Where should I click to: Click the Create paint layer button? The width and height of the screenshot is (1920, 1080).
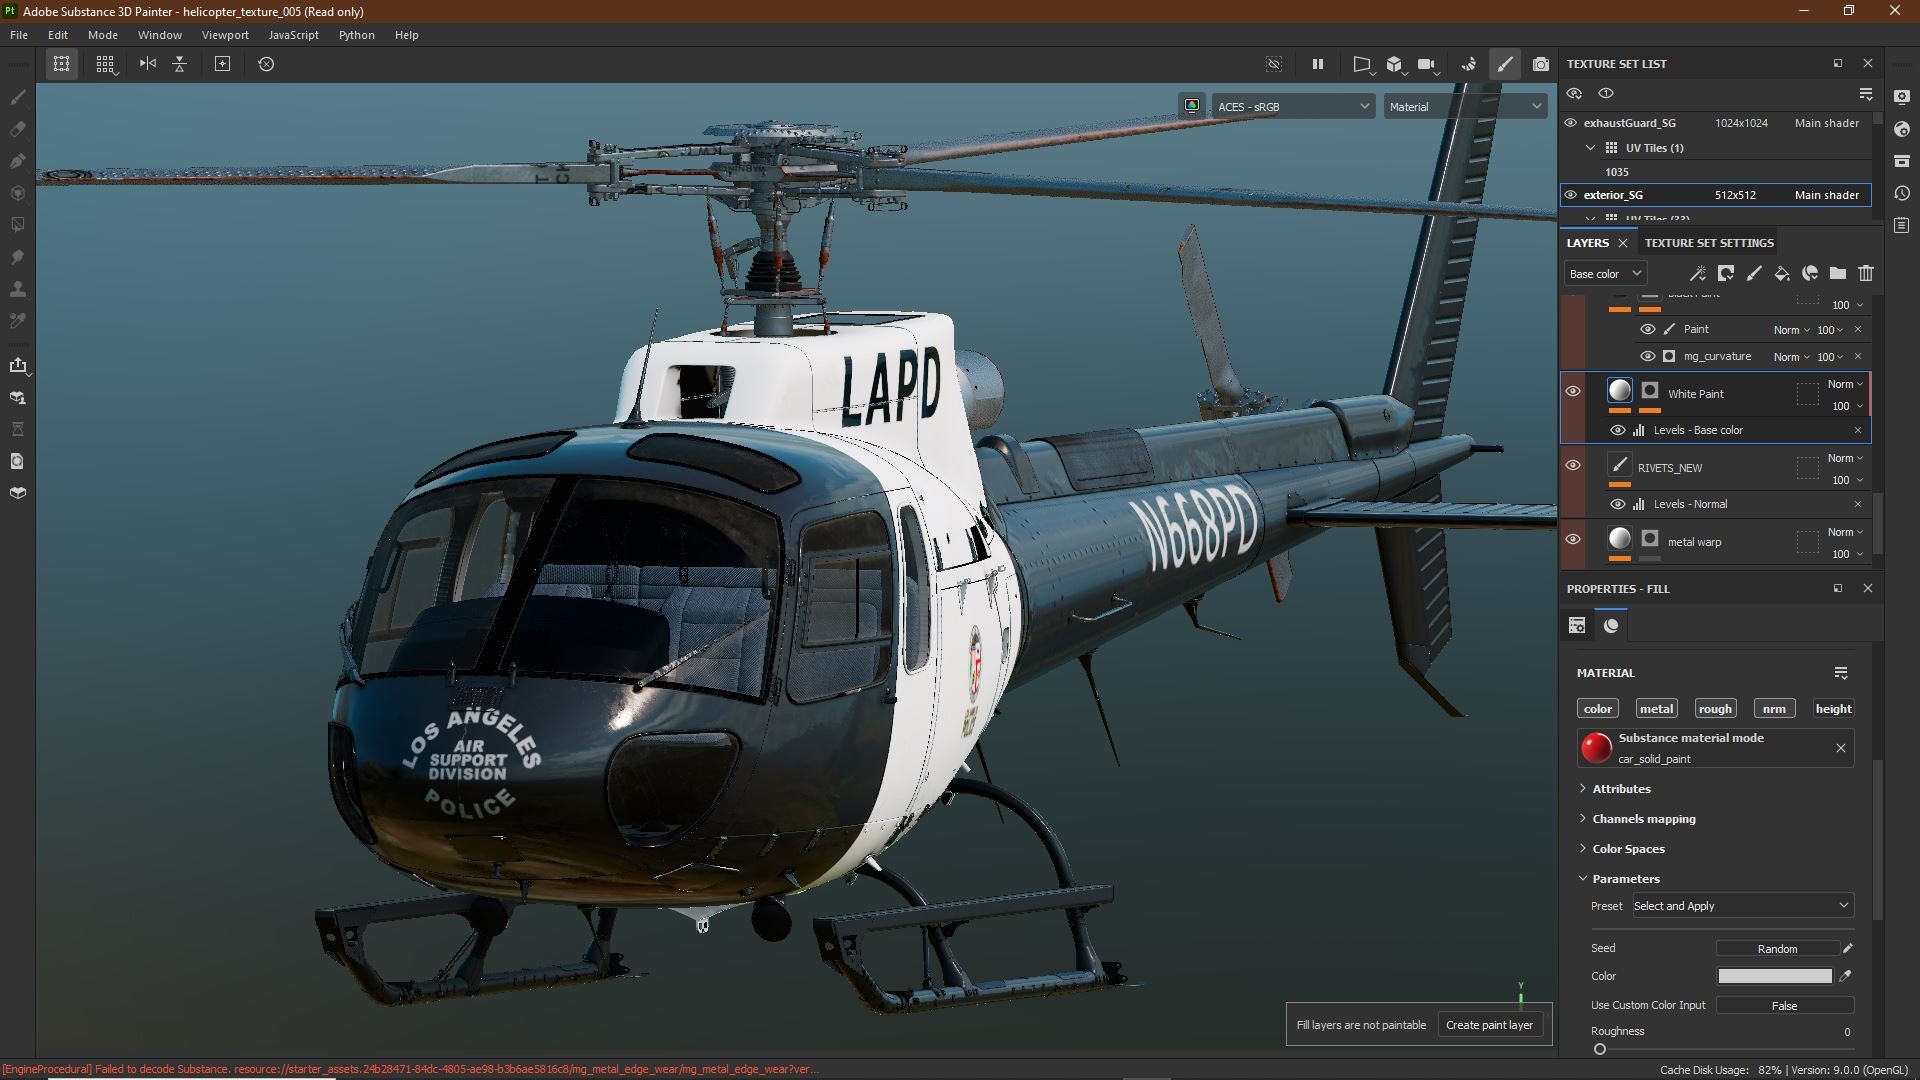[1489, 1024]
